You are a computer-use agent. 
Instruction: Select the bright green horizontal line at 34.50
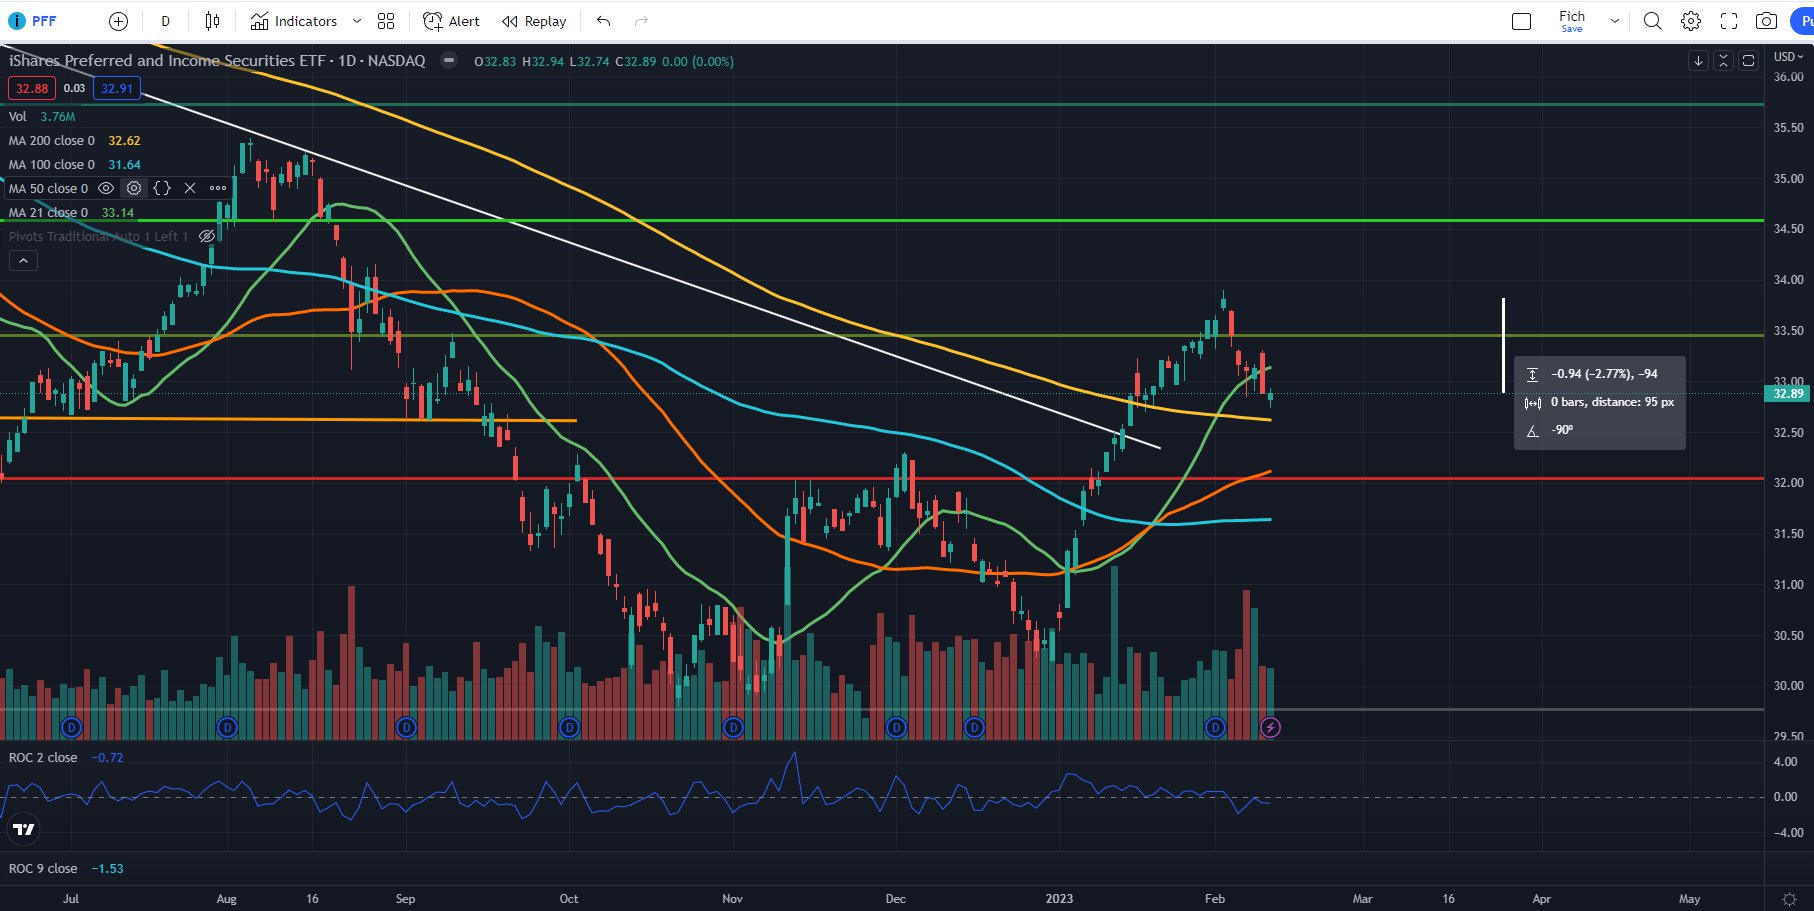pyautogui.click(x=882, y=220)
